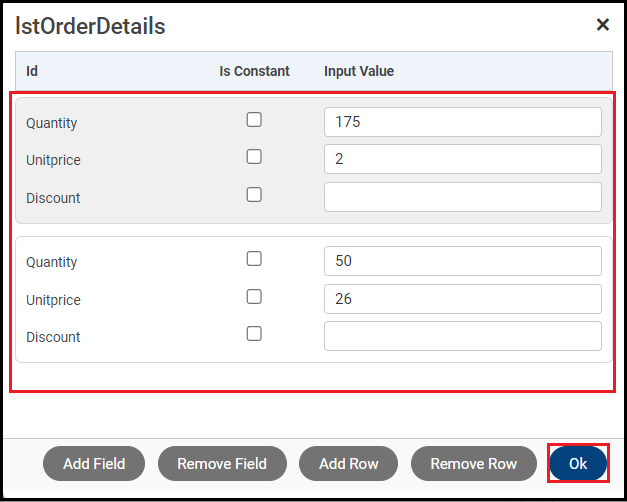
Task: Click the Remove Row button
Action: (x=473, y=464)
